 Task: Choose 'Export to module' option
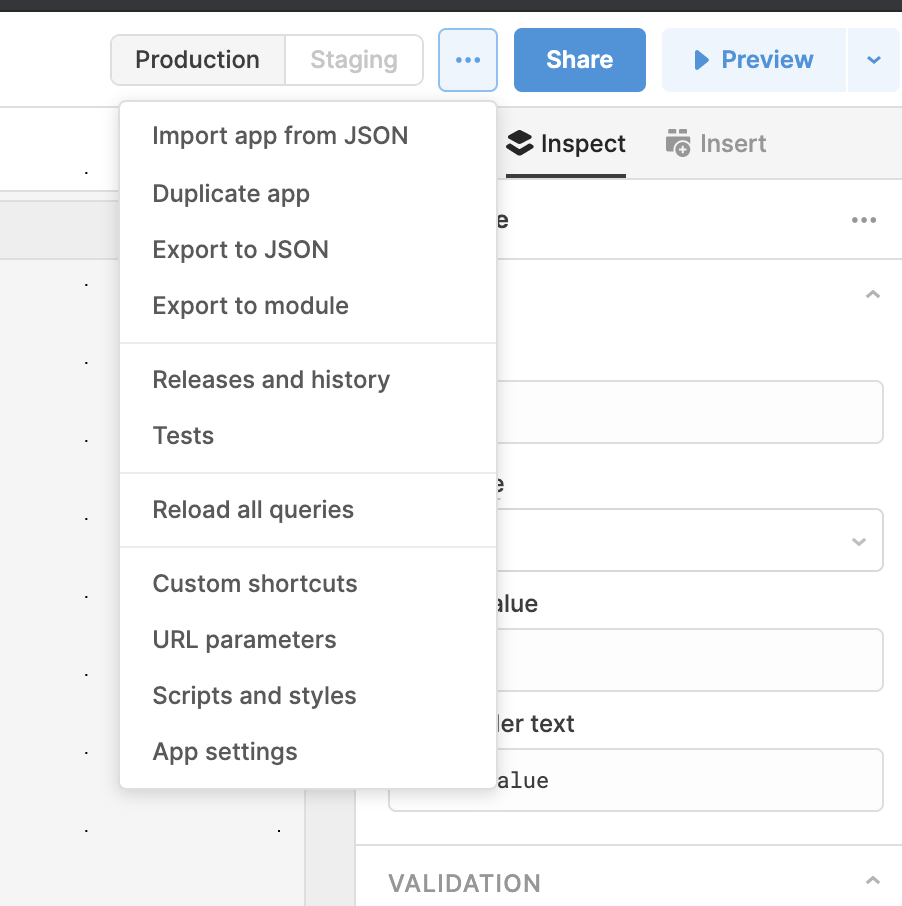click(x=252, y=305)
